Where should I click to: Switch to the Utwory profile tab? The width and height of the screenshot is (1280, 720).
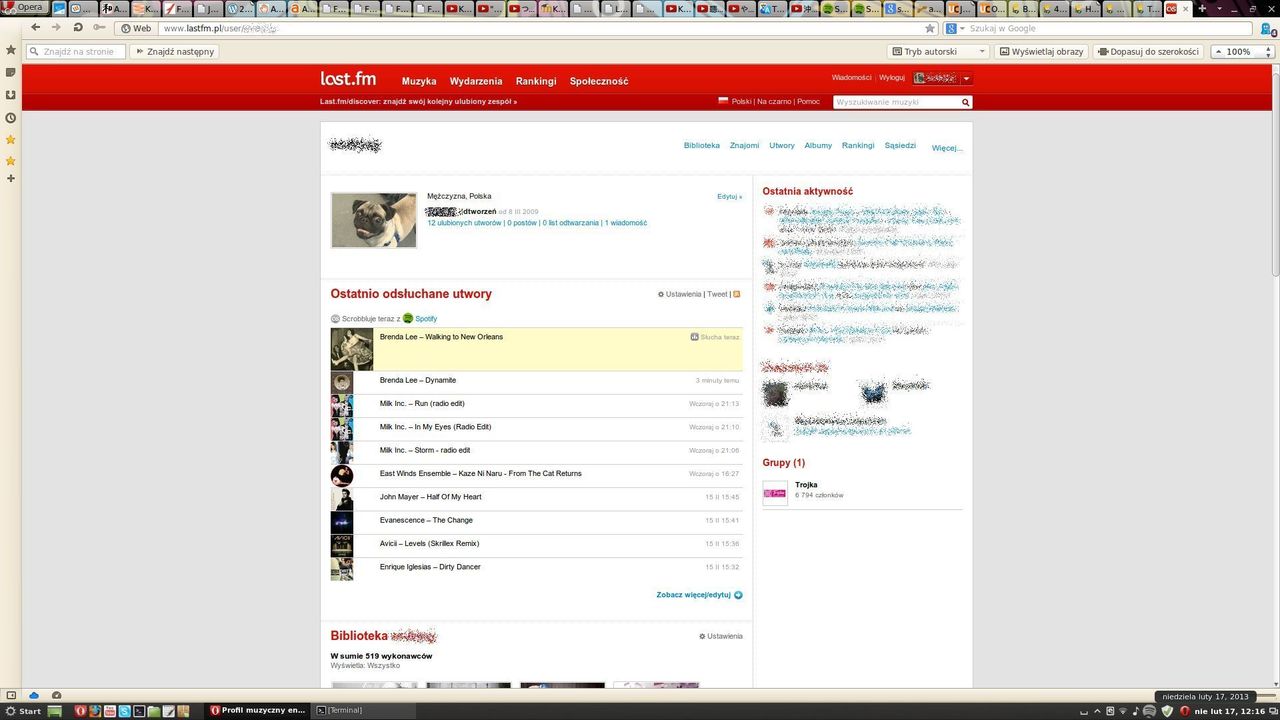(782, 145)
